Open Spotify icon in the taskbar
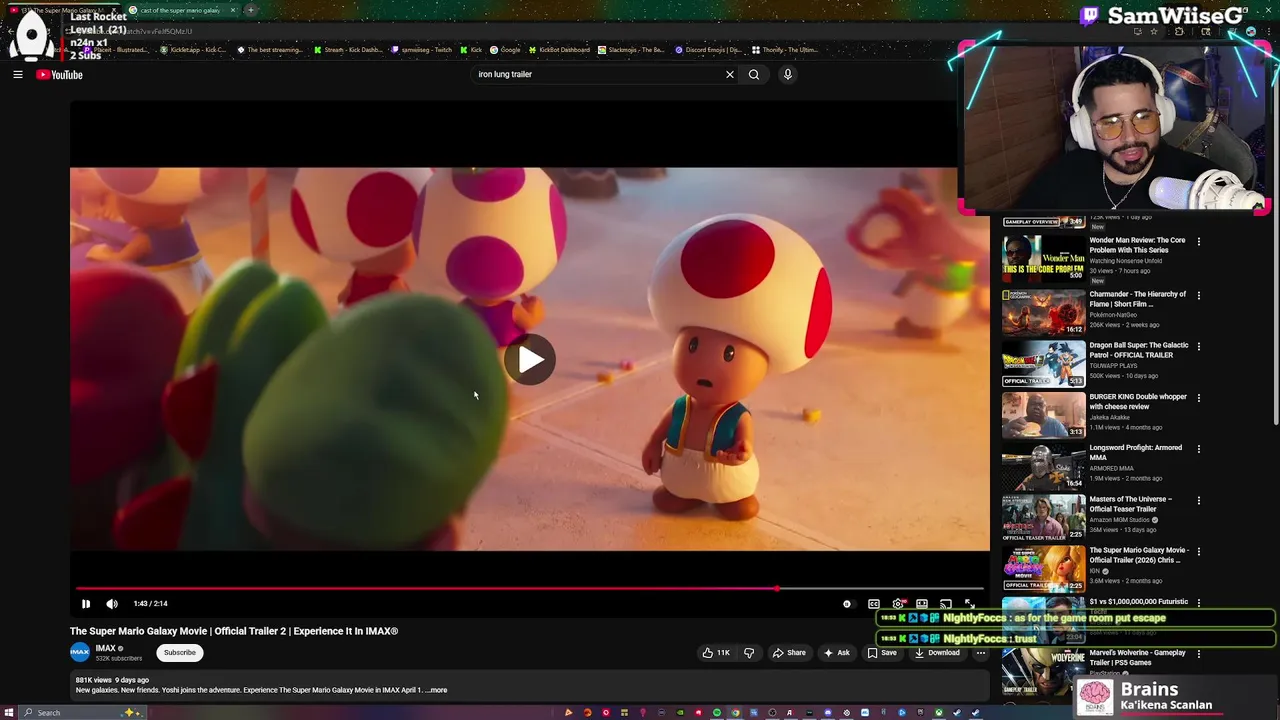 point(716,712)
